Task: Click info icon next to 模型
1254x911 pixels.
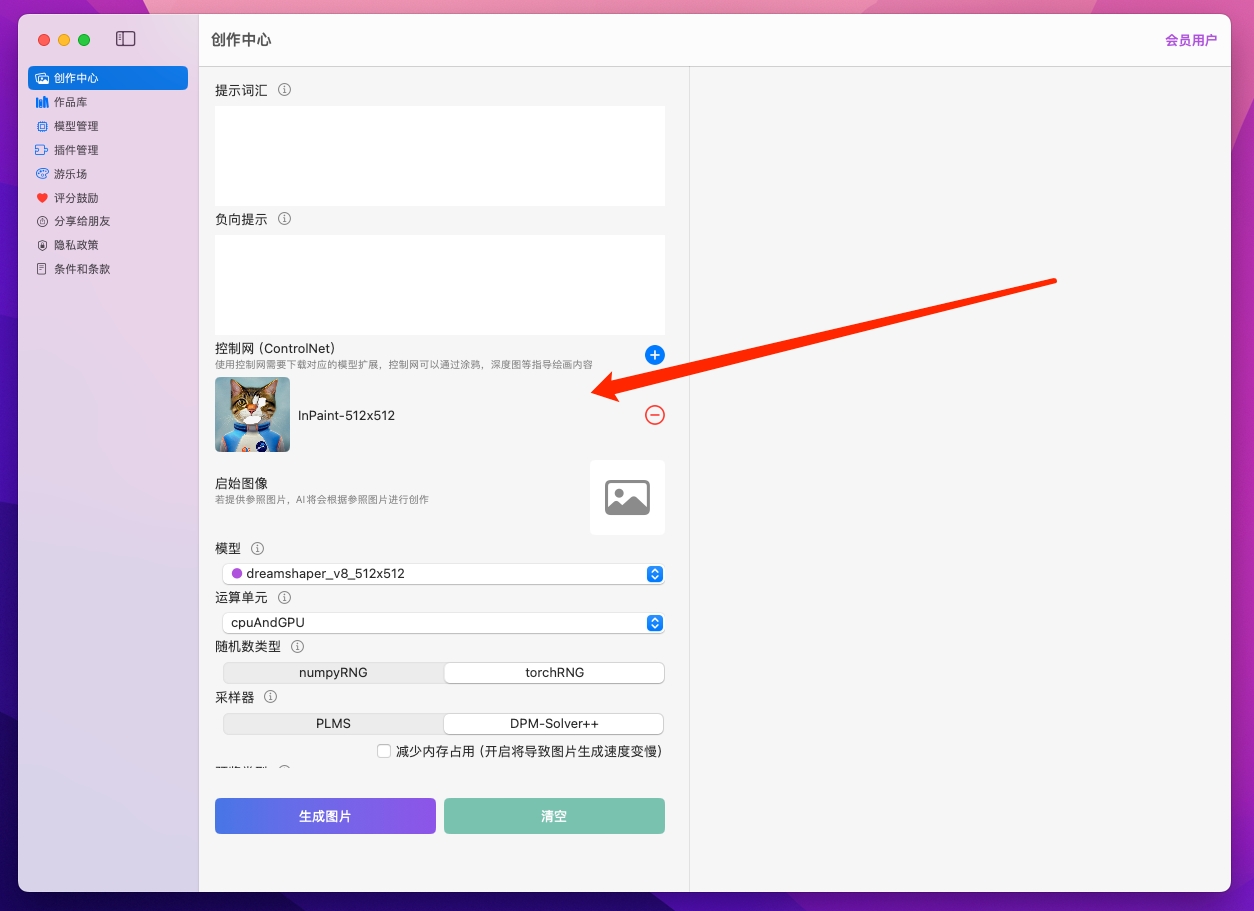Action: (x=258, y=549)
